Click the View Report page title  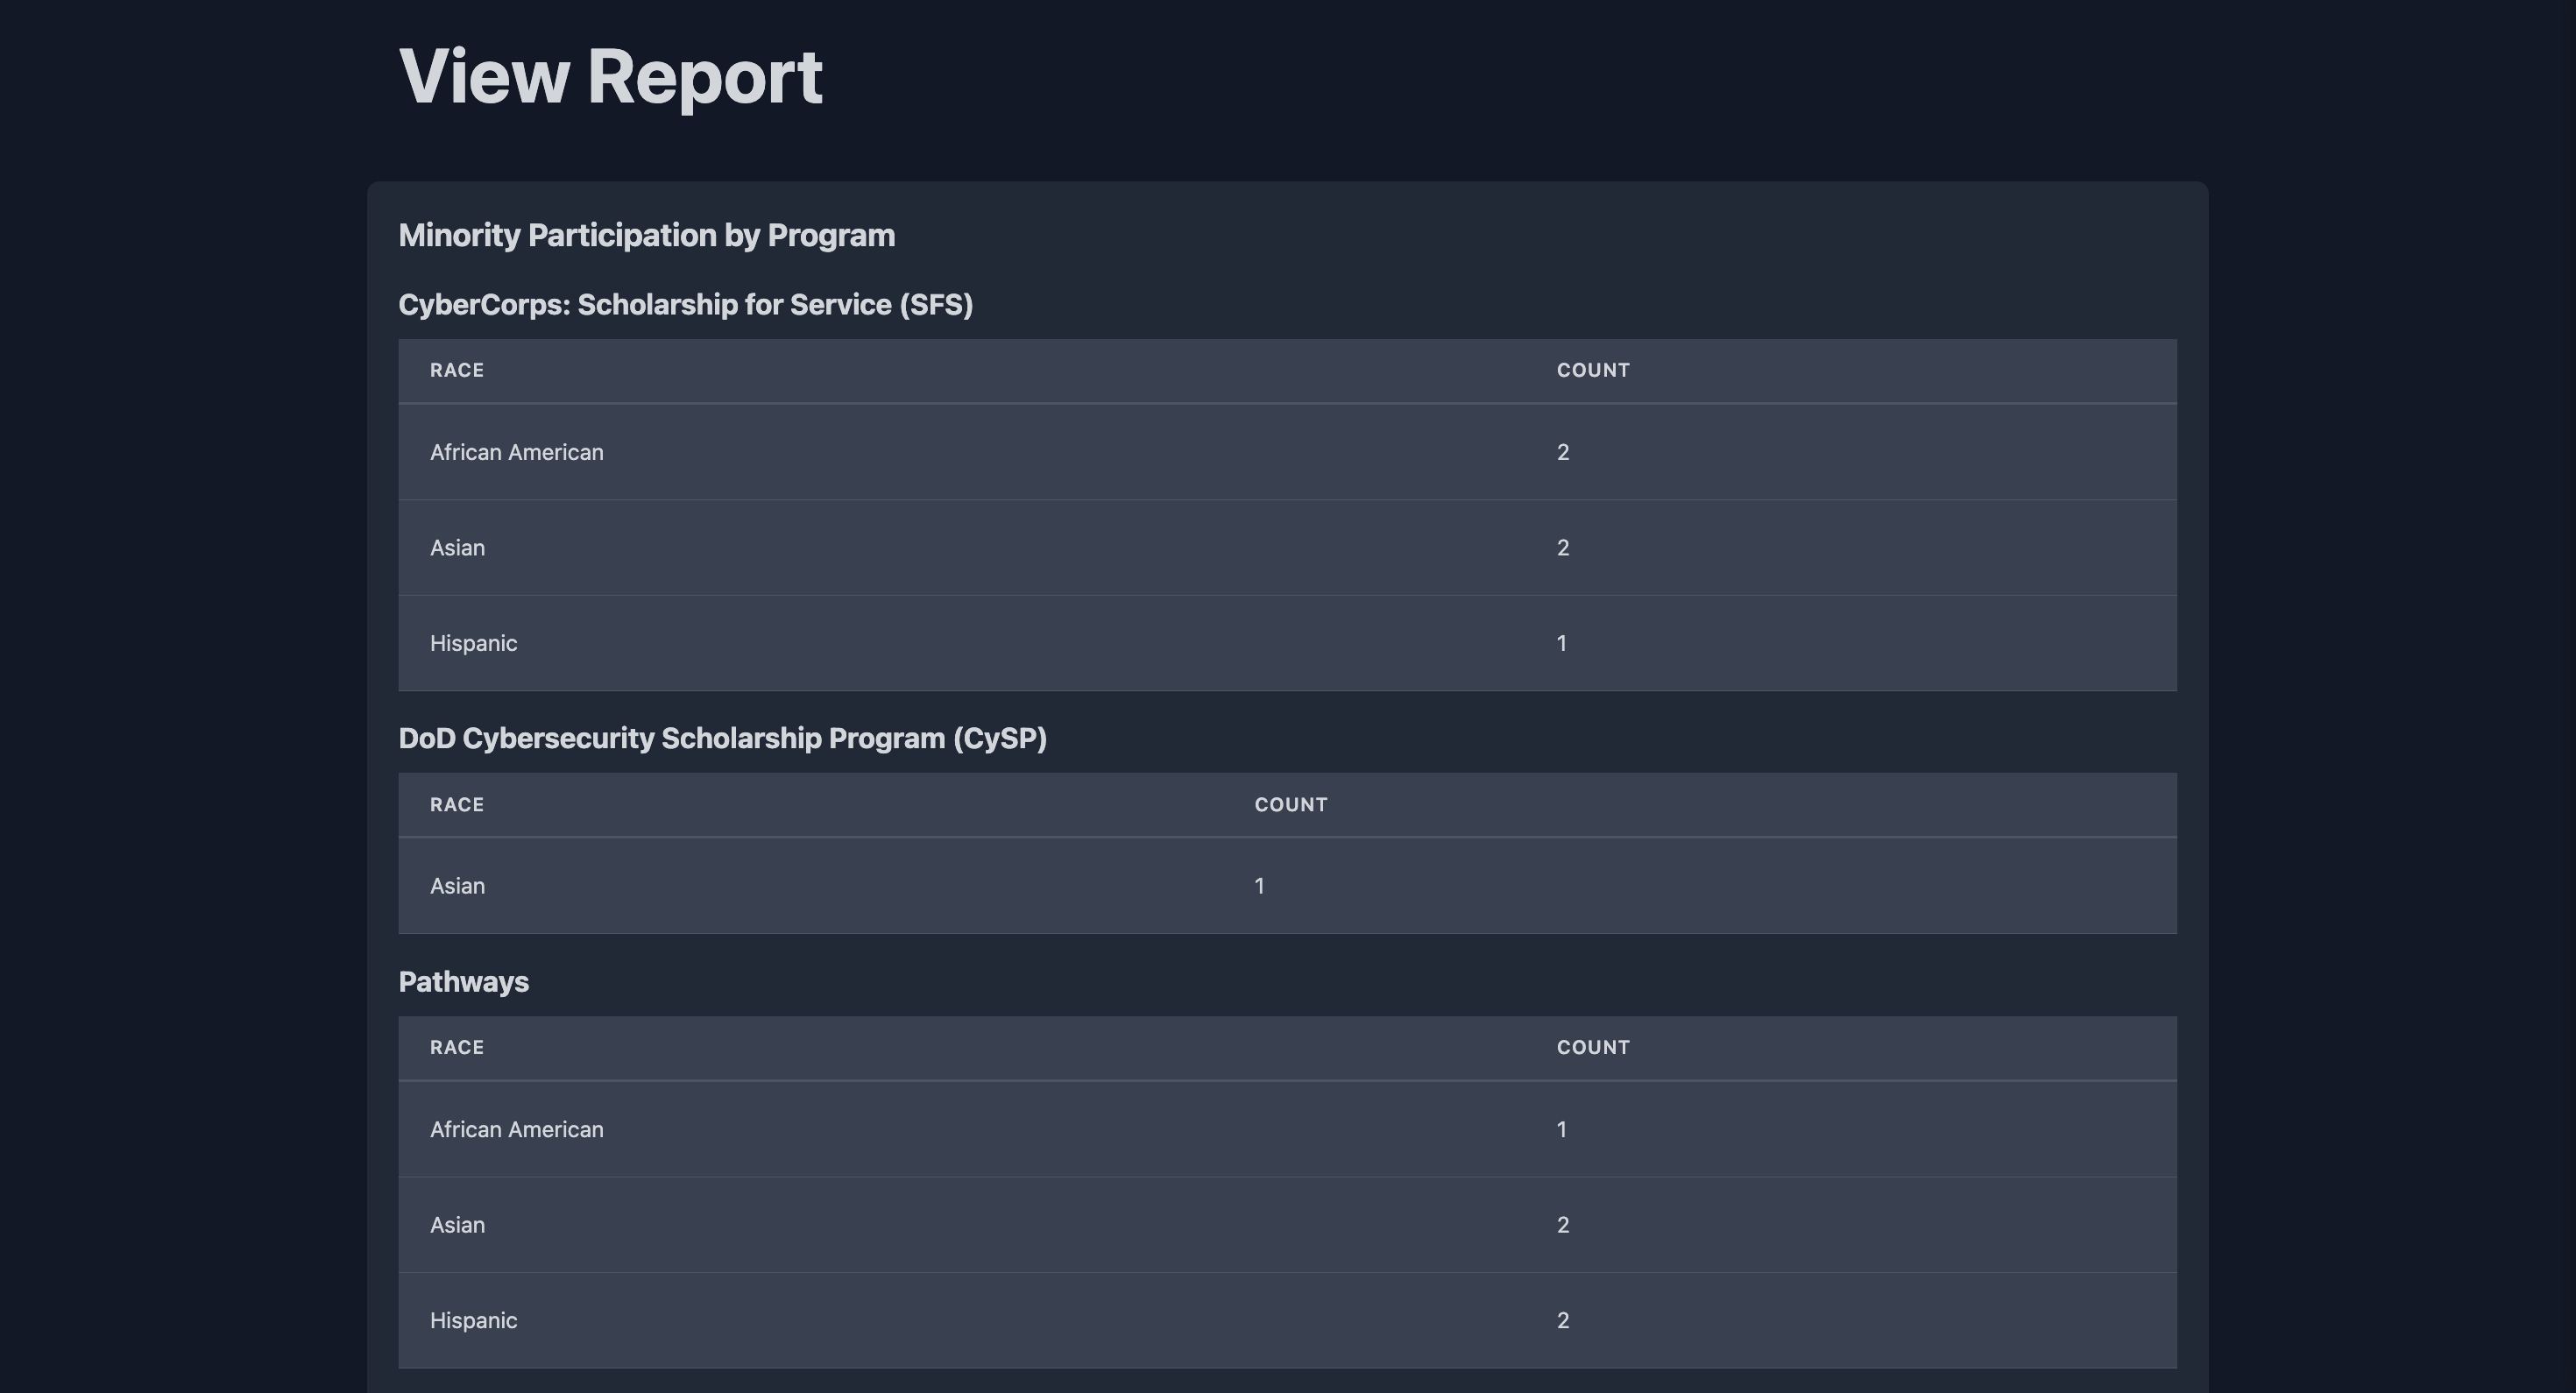(610, 77)
